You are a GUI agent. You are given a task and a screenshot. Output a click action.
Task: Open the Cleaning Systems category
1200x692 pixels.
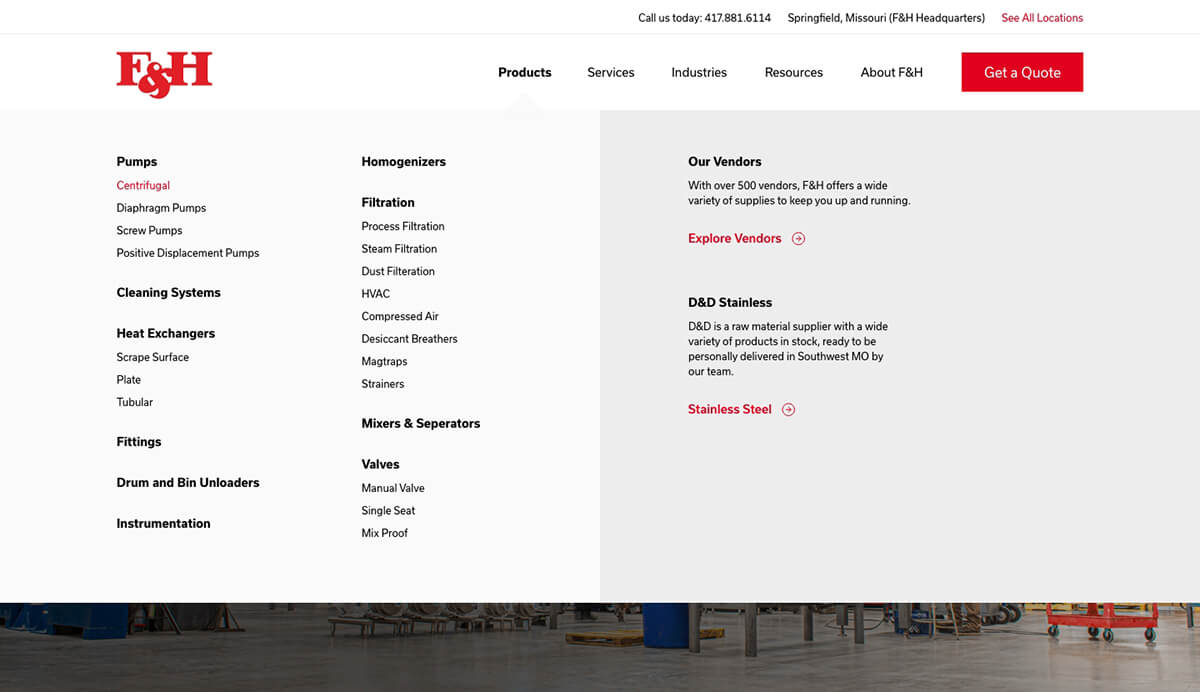169,293
